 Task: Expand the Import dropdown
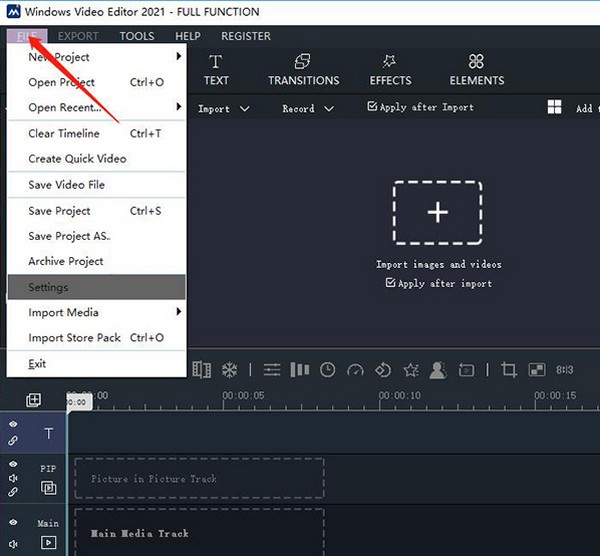tap(224, 108)
